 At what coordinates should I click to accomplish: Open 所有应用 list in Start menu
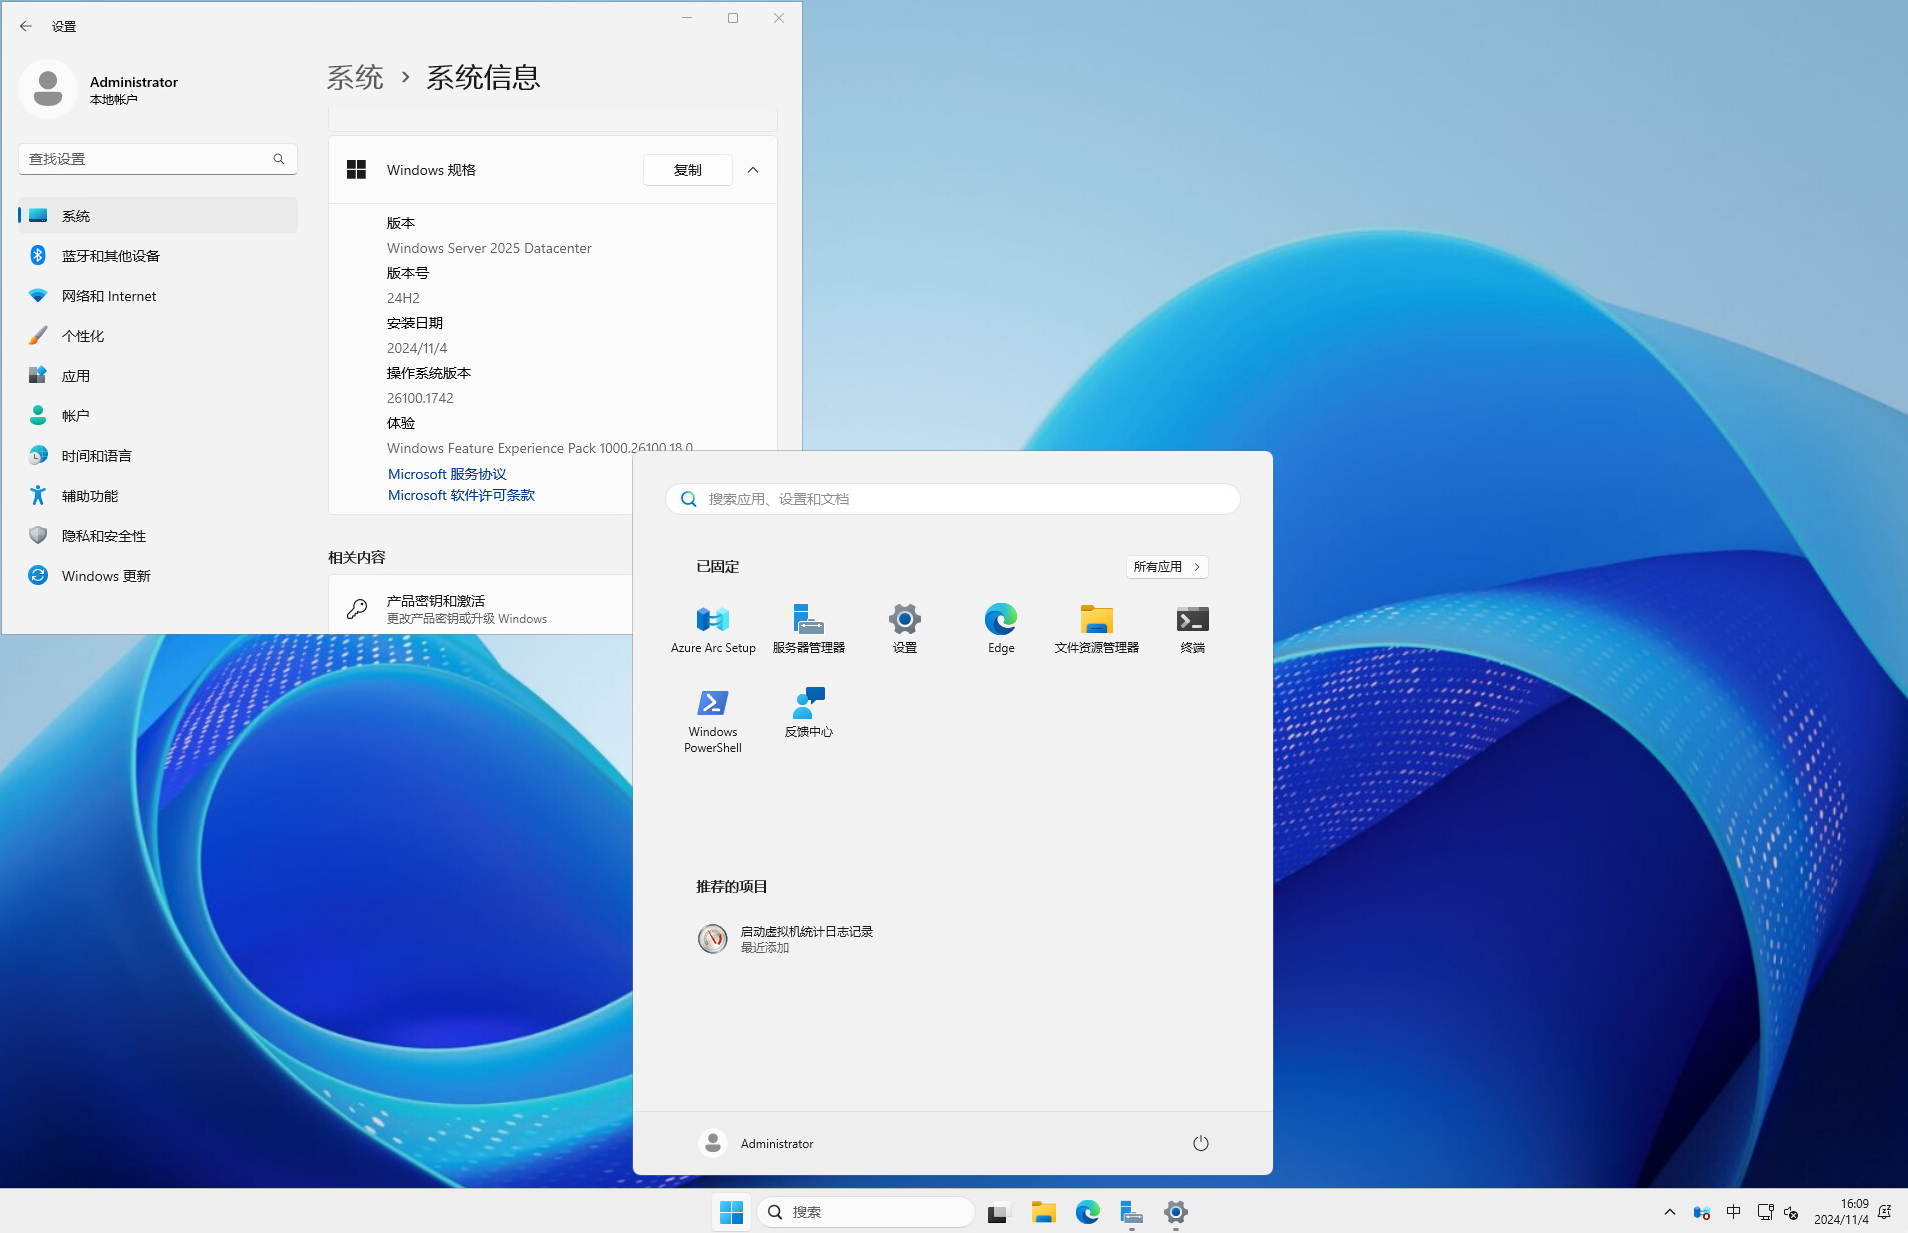[1167, 567]
